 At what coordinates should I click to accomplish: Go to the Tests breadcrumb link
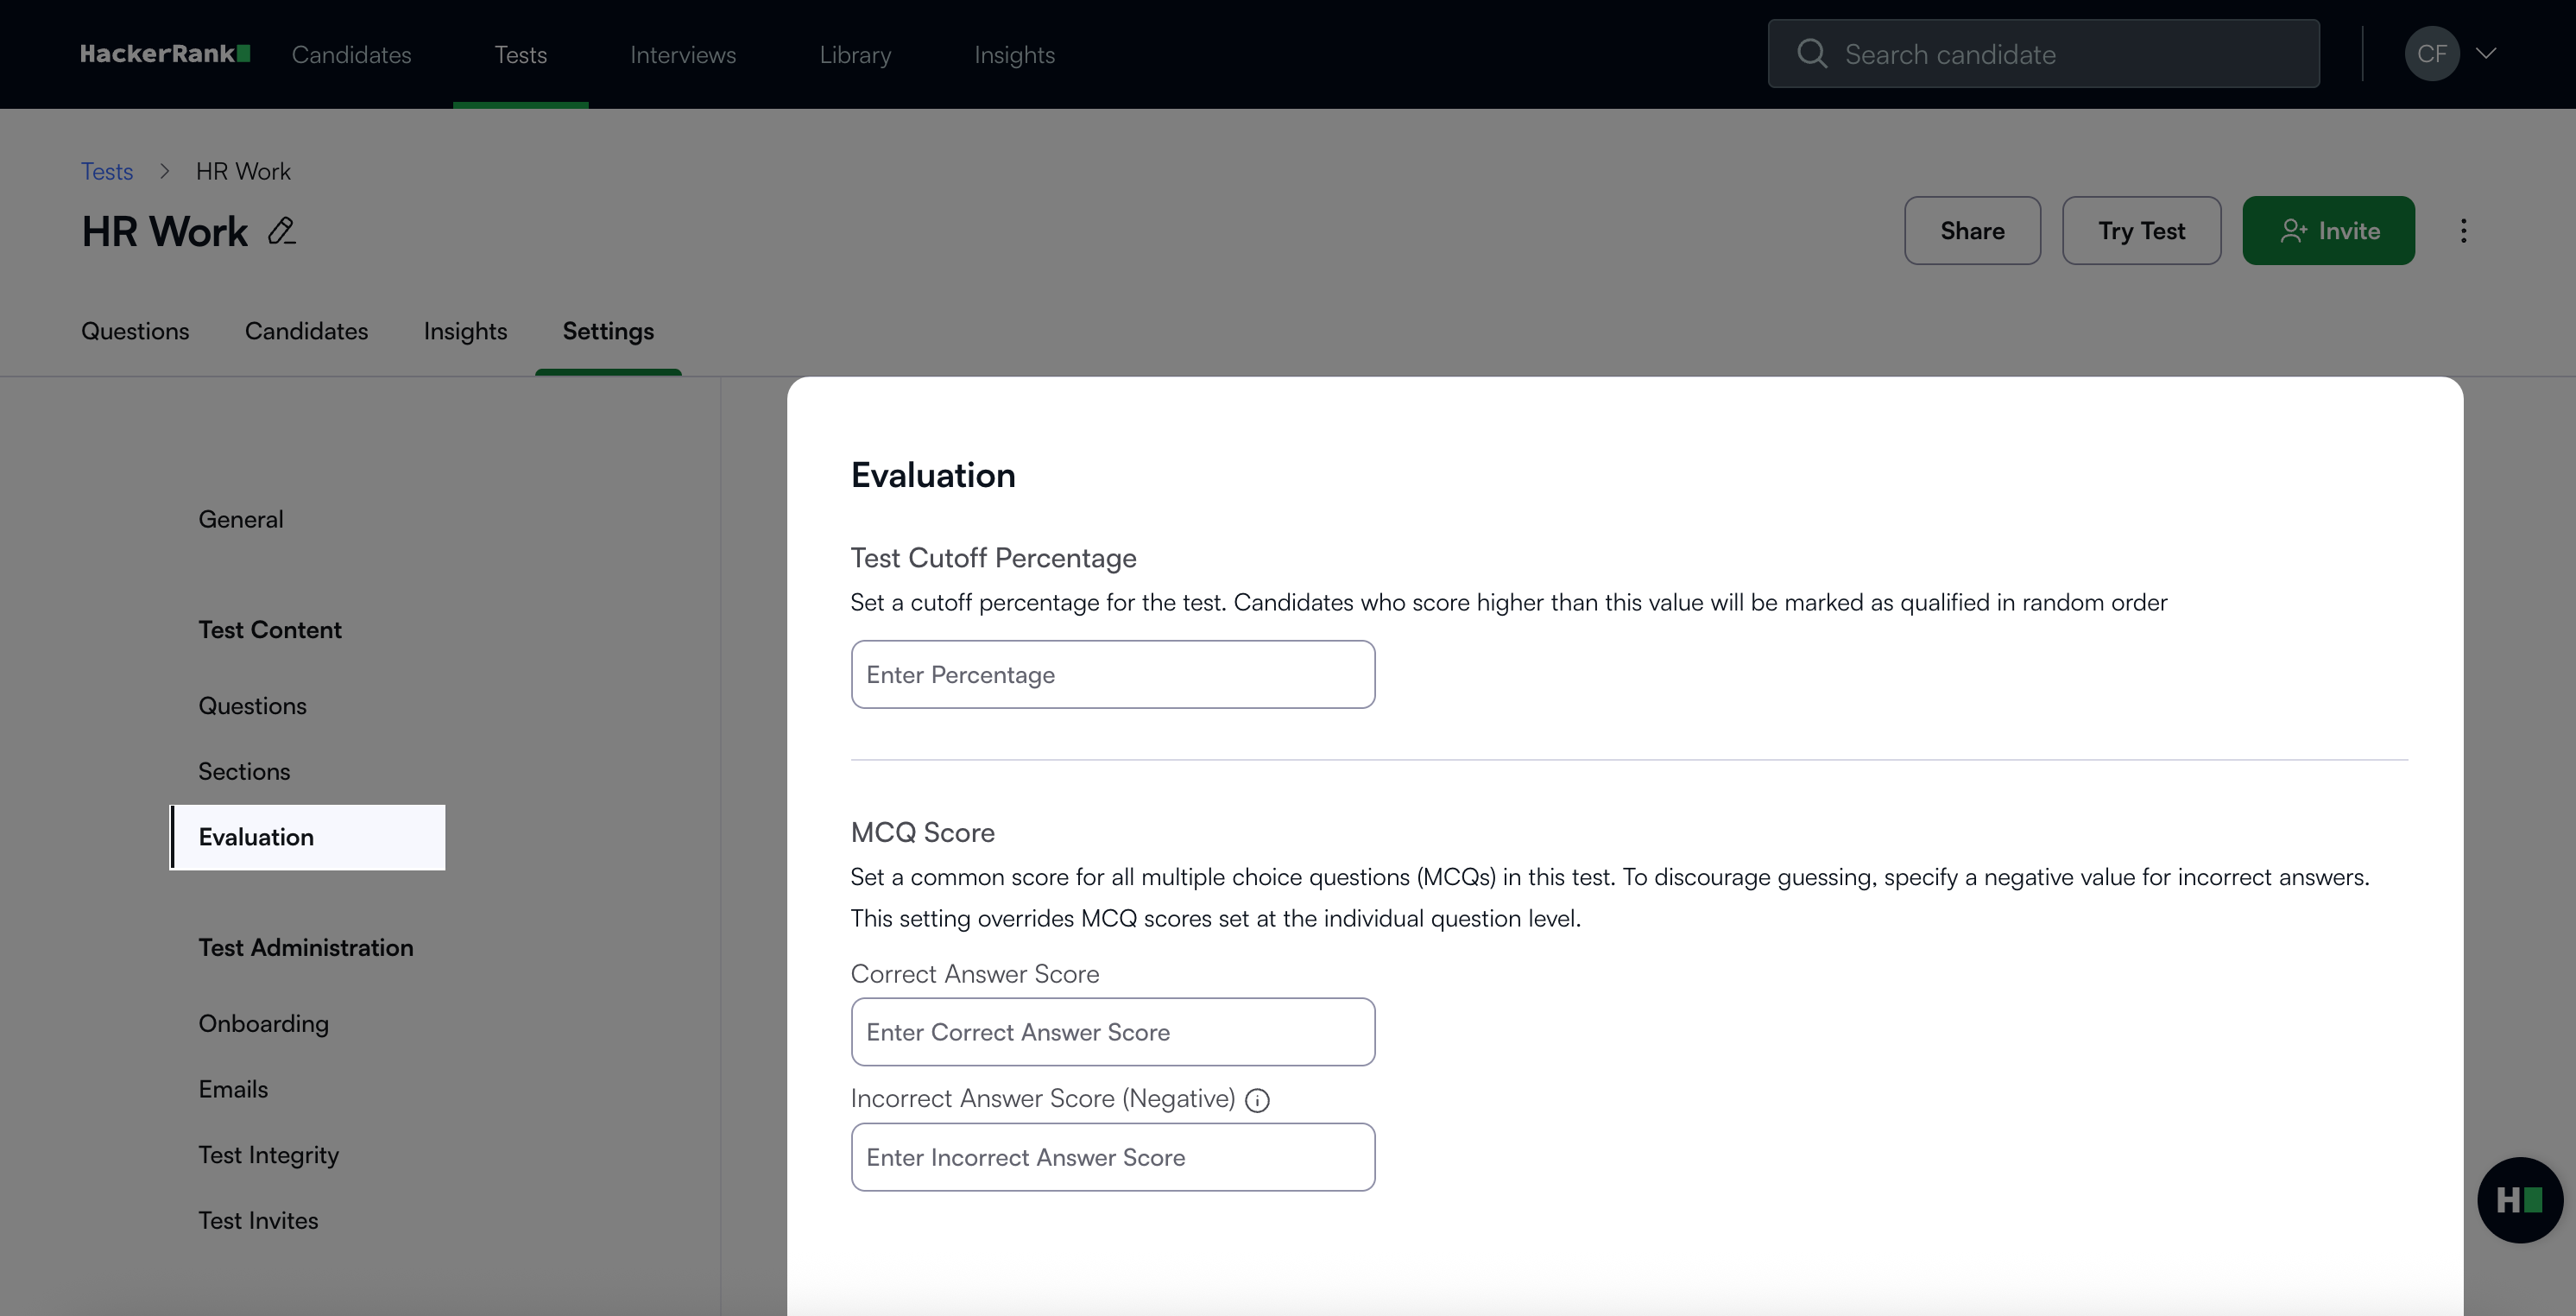(107, 172)
